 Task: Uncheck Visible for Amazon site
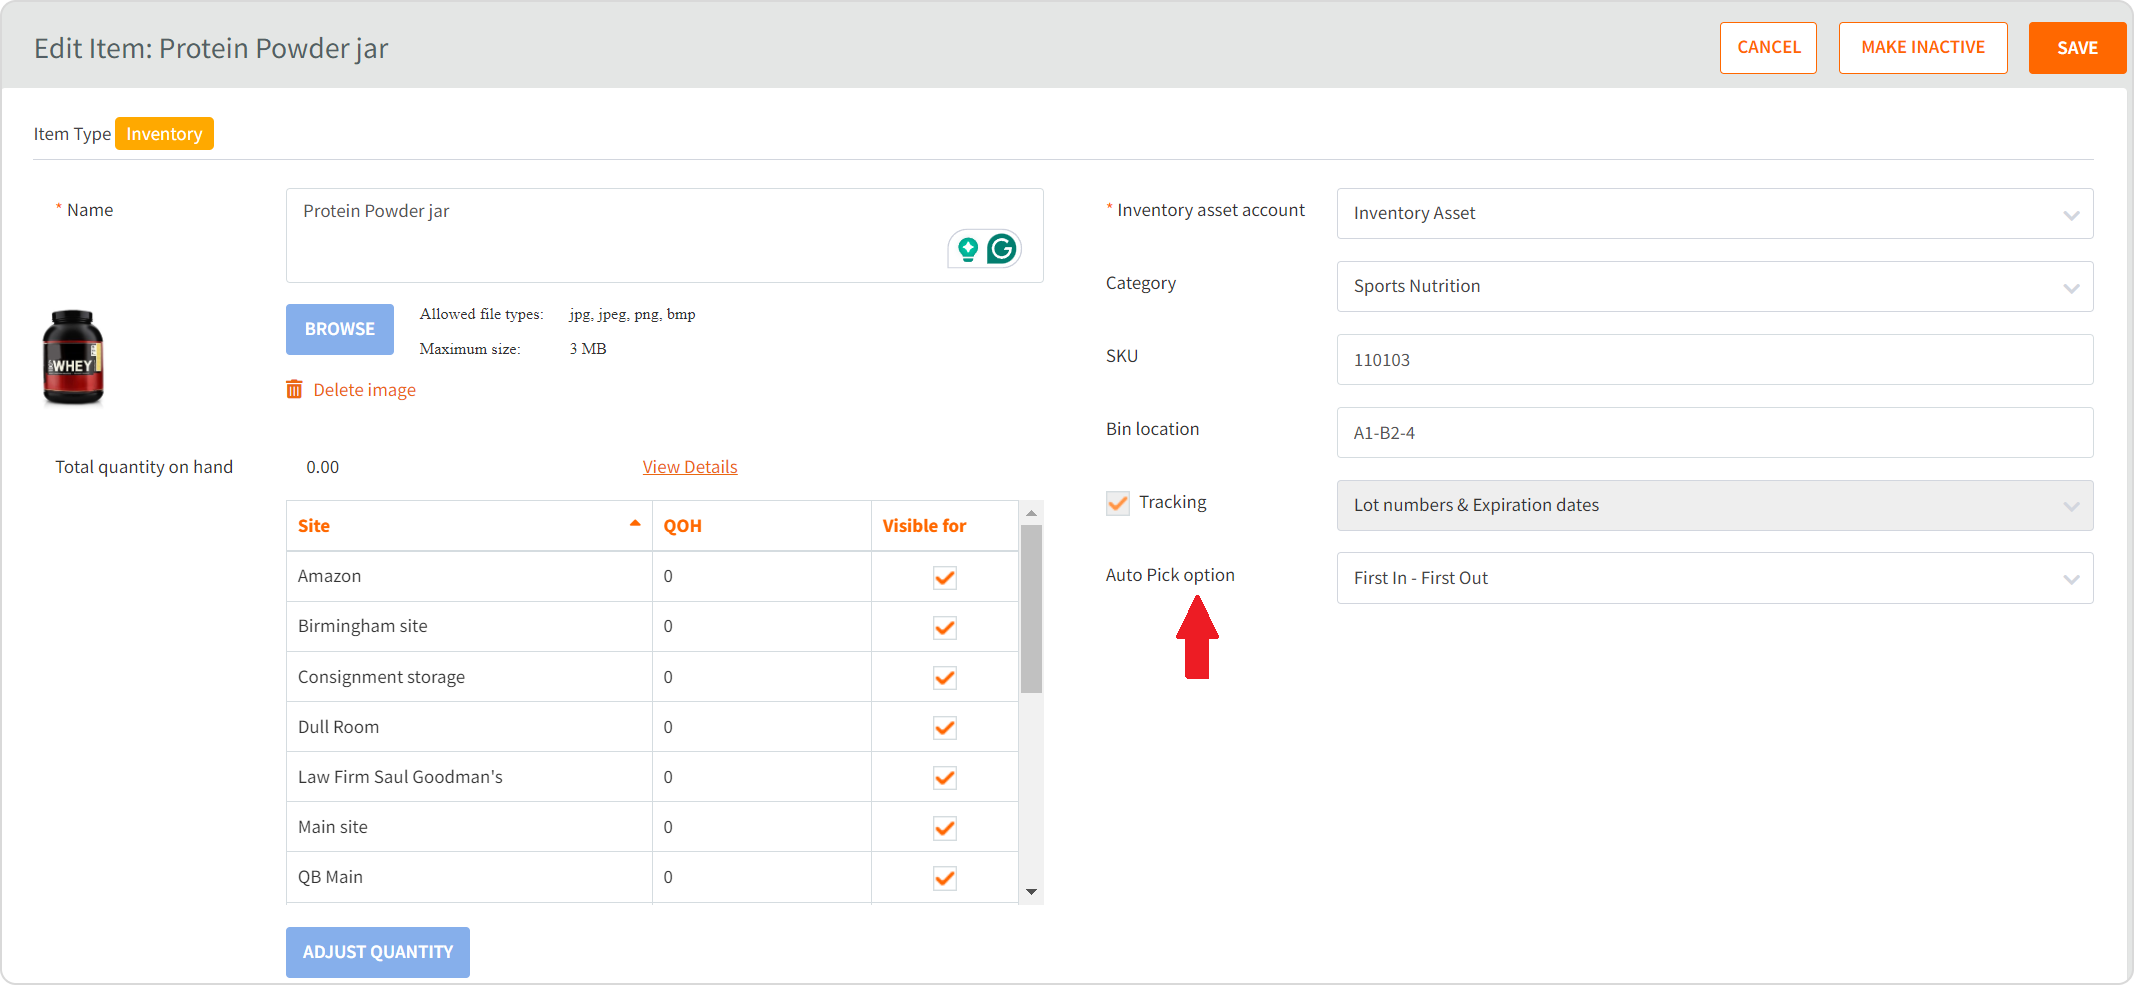pyautogui.click(x=945, y=577)
